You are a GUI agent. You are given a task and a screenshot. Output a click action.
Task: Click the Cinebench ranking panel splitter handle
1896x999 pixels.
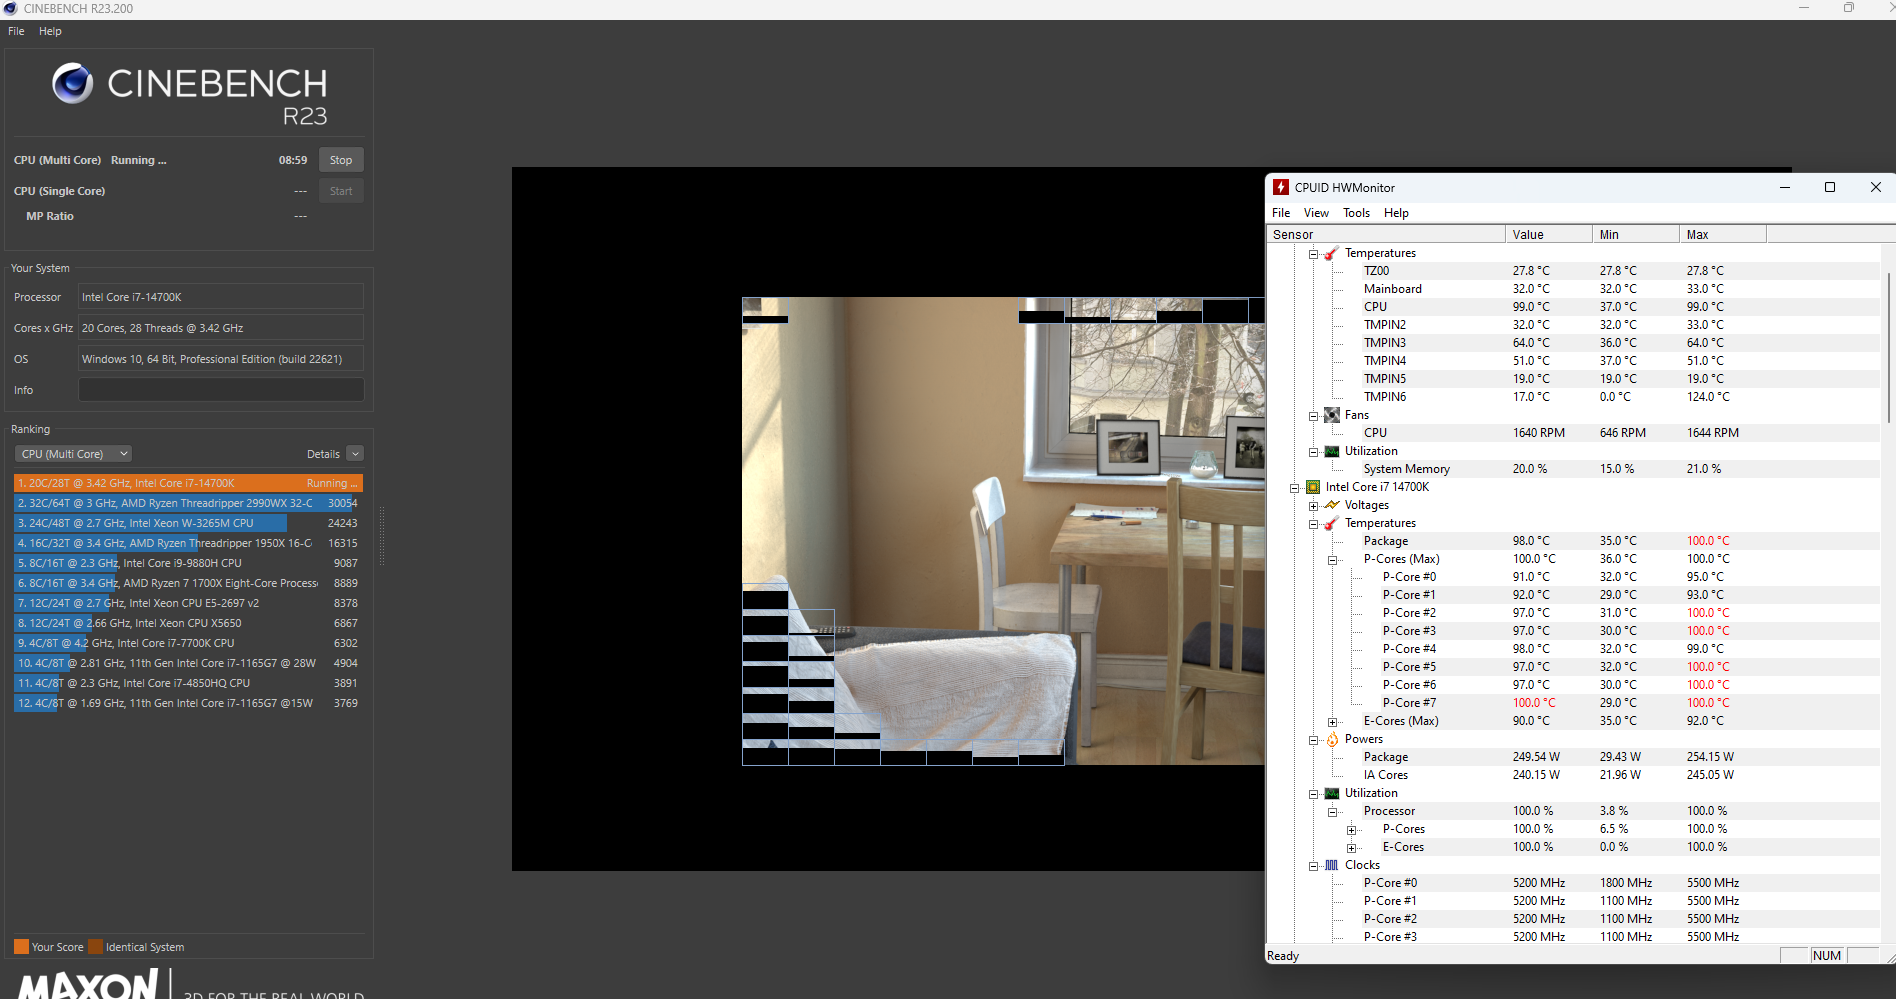pos(381,536)
